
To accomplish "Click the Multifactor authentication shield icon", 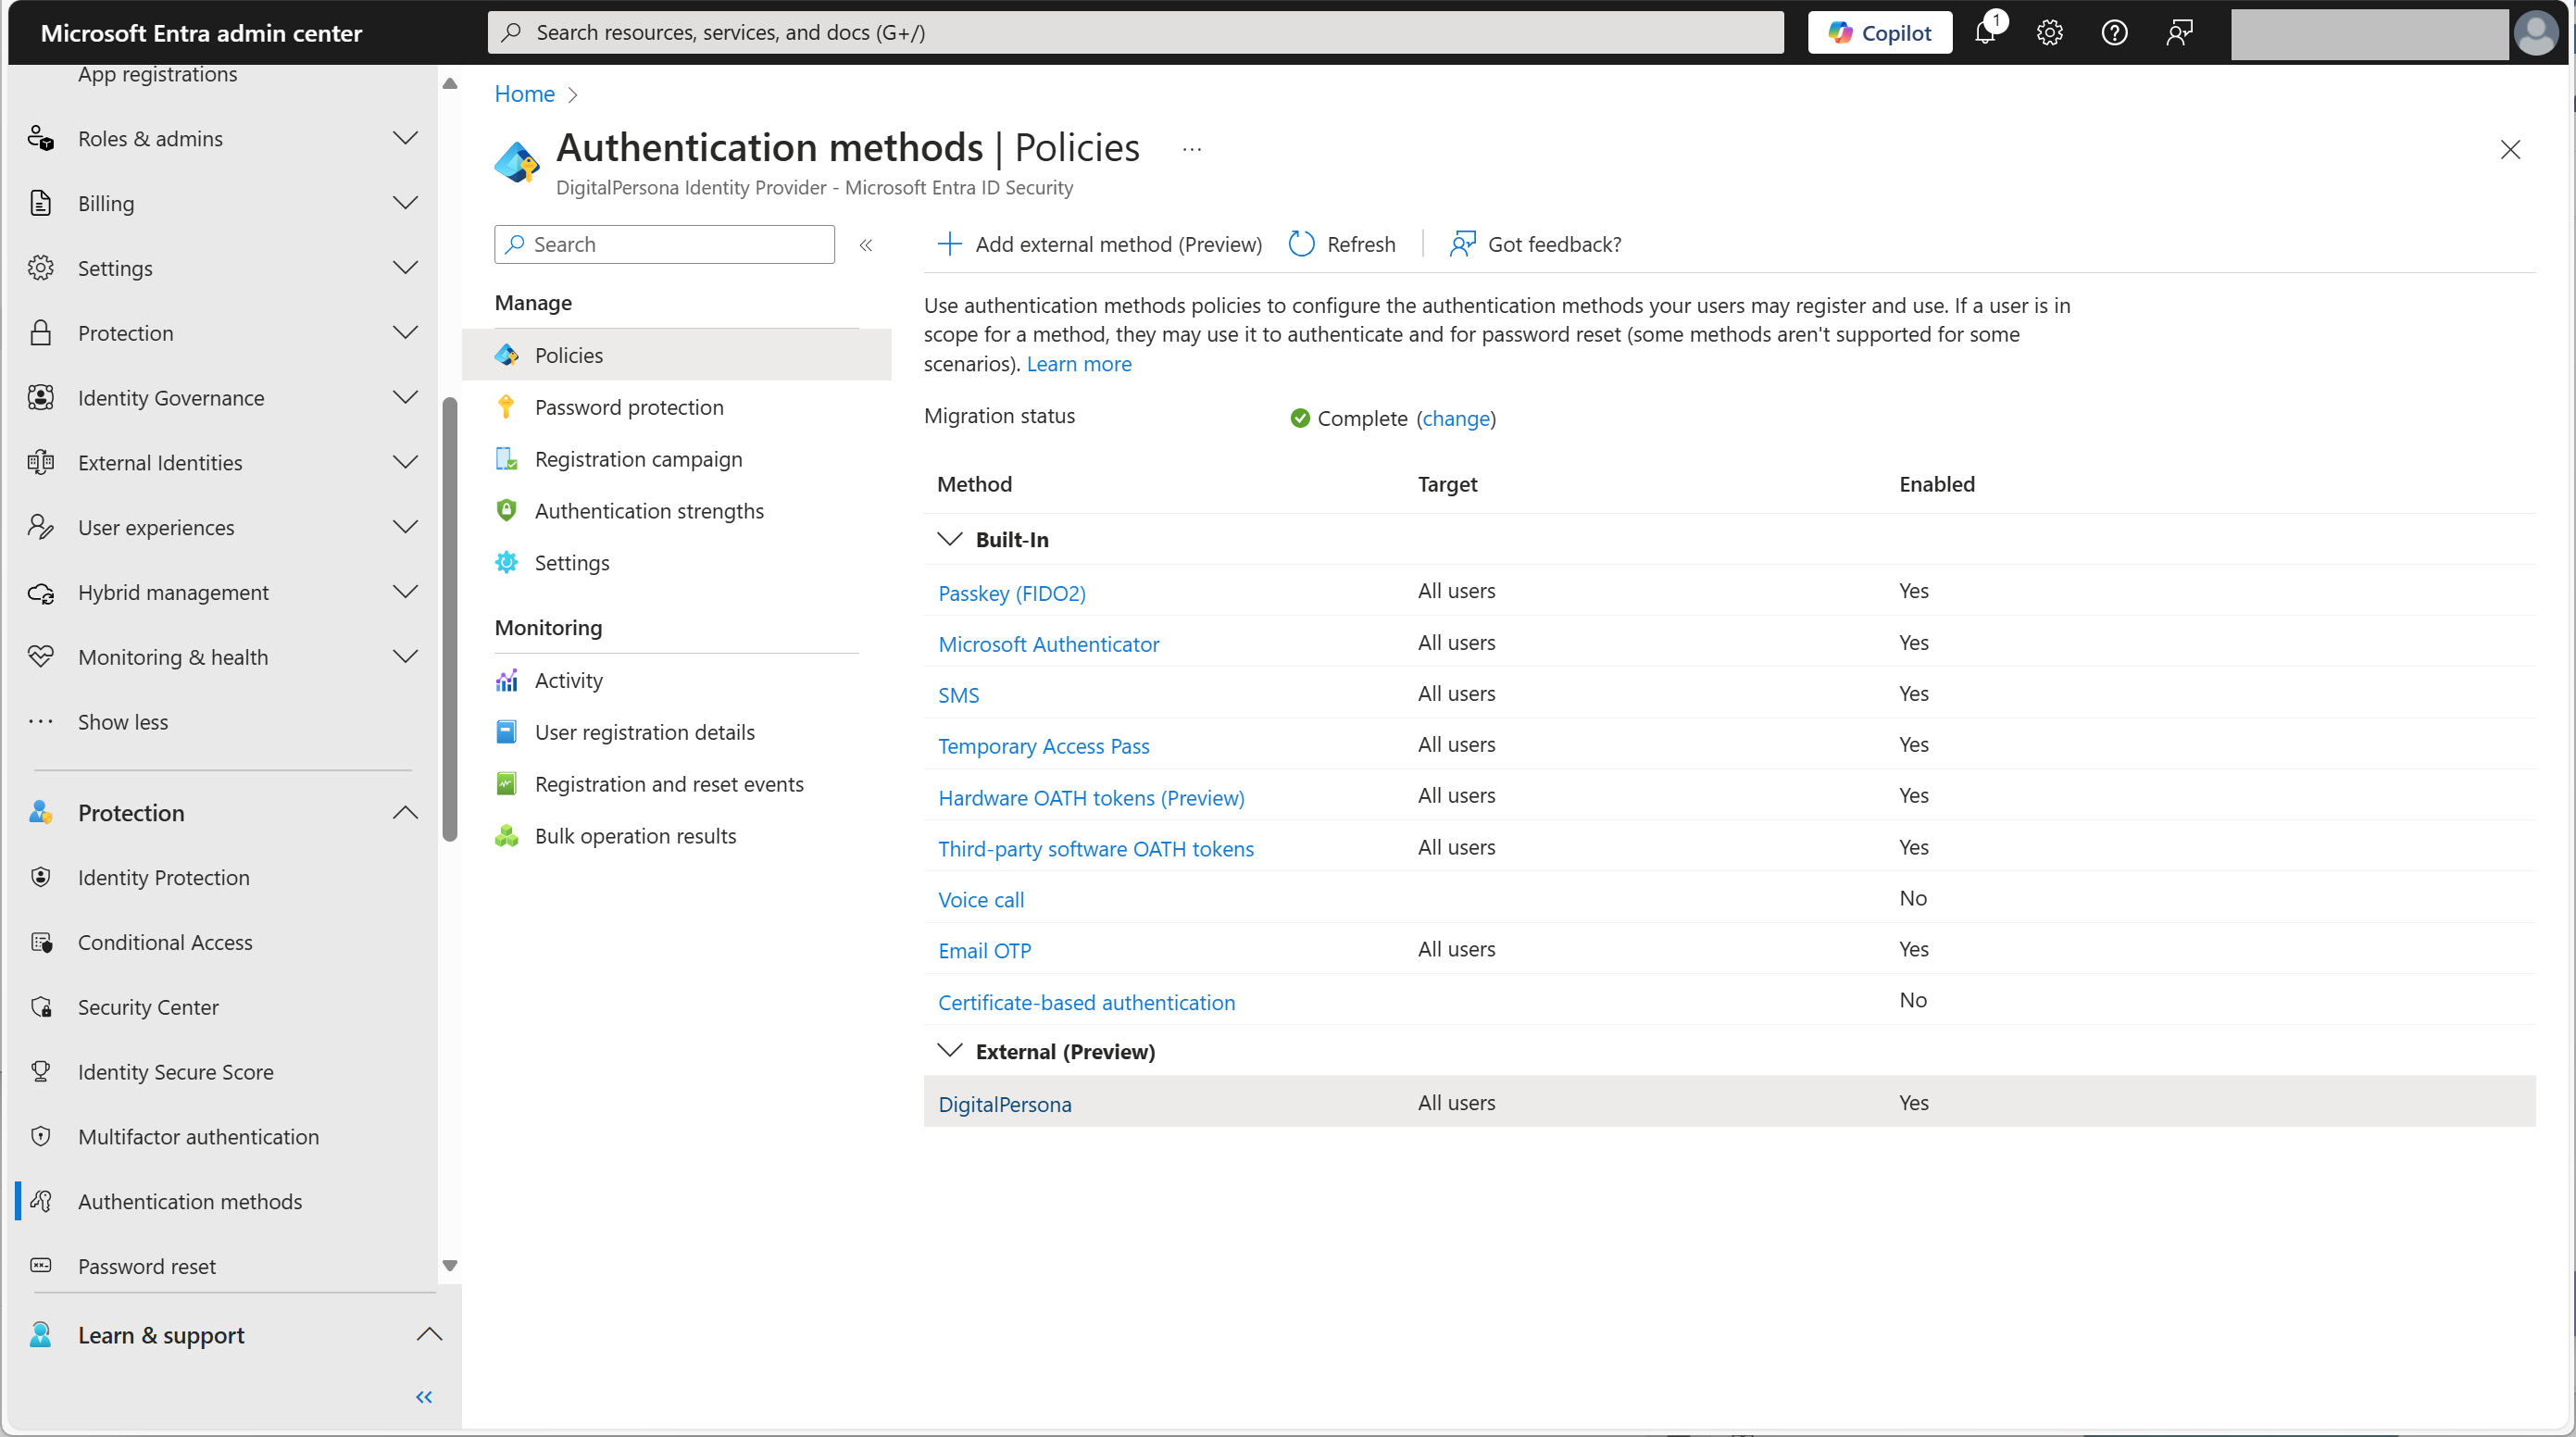I will [41, 1137].
